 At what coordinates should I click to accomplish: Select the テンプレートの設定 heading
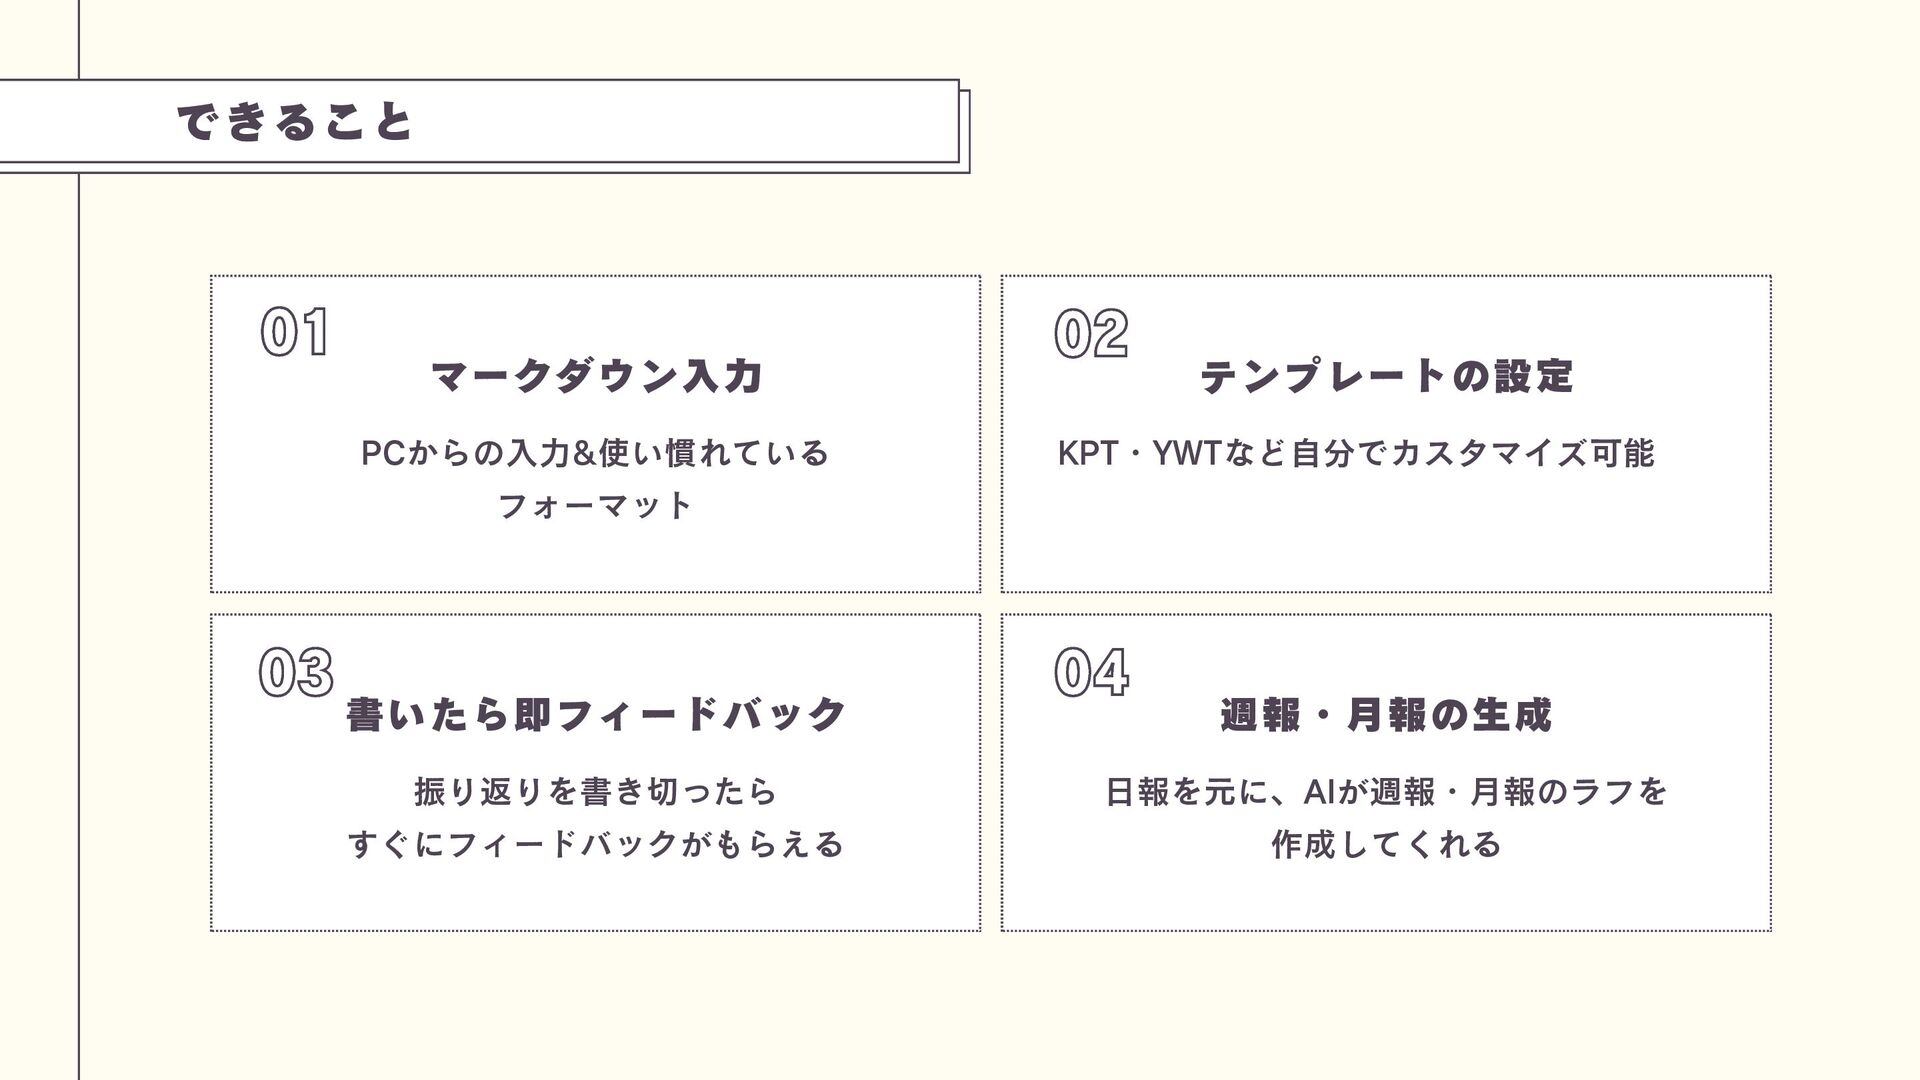1386,377
